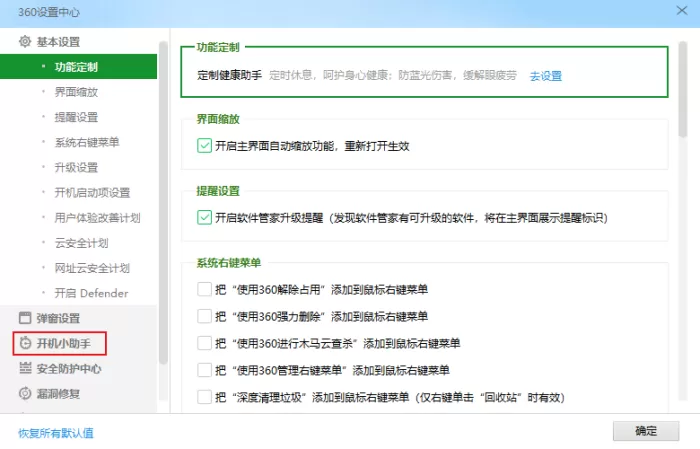Check 深度清理垃圾 right-click menu option

pos(204,397)
